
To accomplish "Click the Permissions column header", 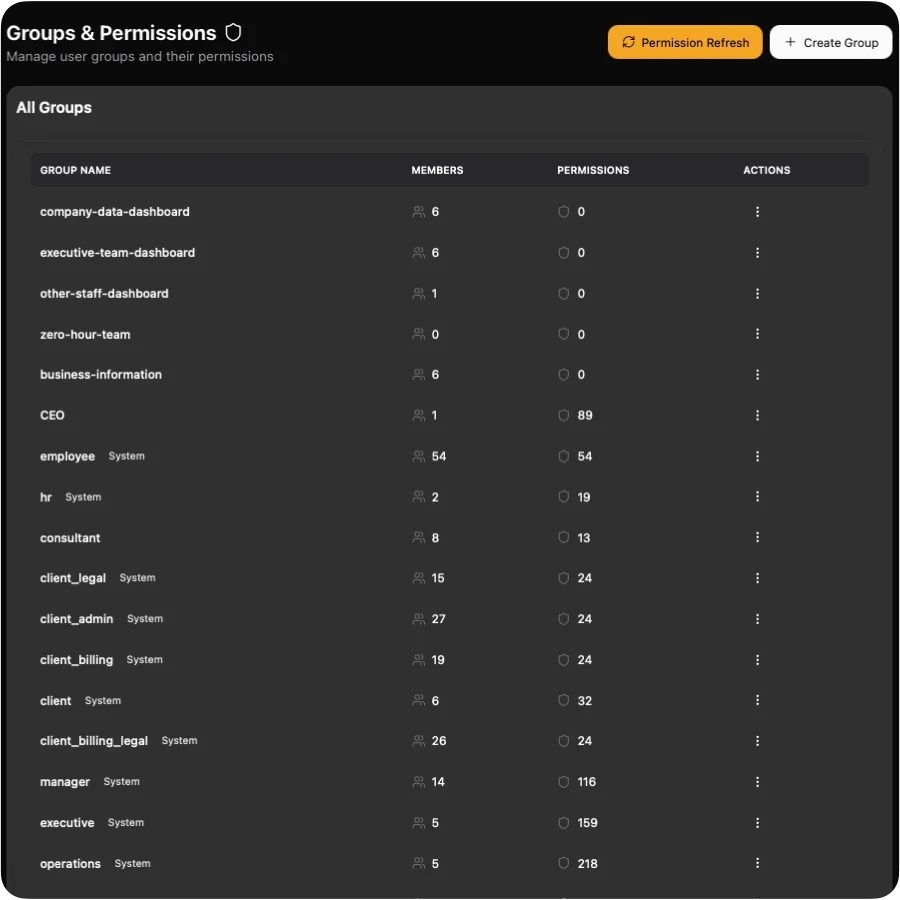I will pos(593,170).
